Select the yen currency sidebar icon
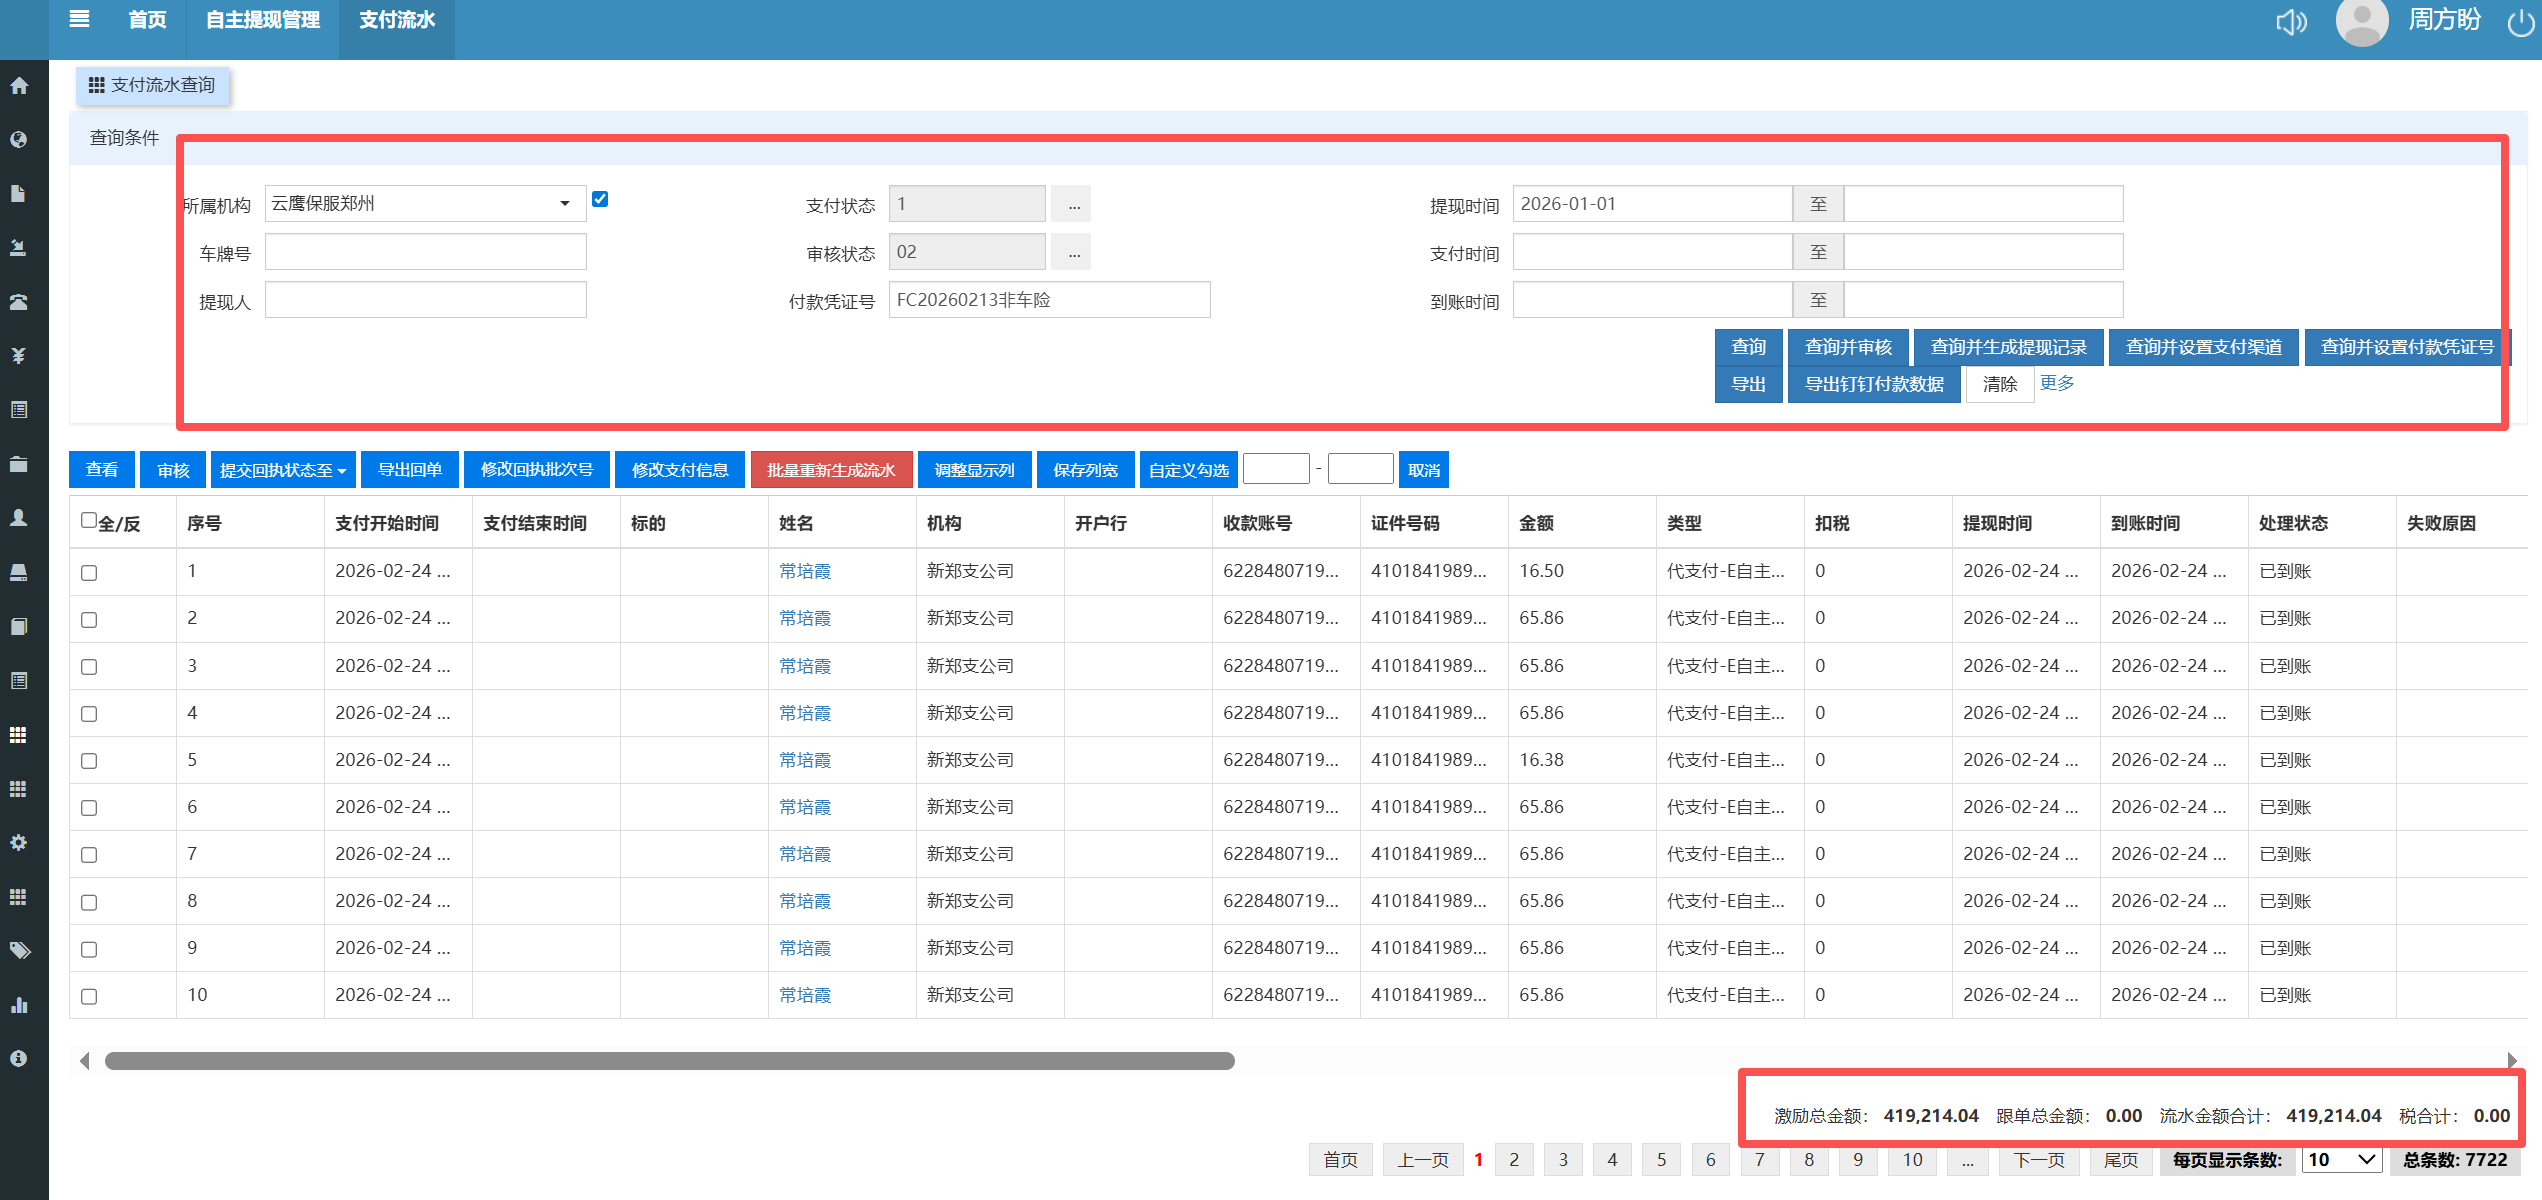The width and height of the screenshot is (2542, 1200). click(x=19, y=356)
